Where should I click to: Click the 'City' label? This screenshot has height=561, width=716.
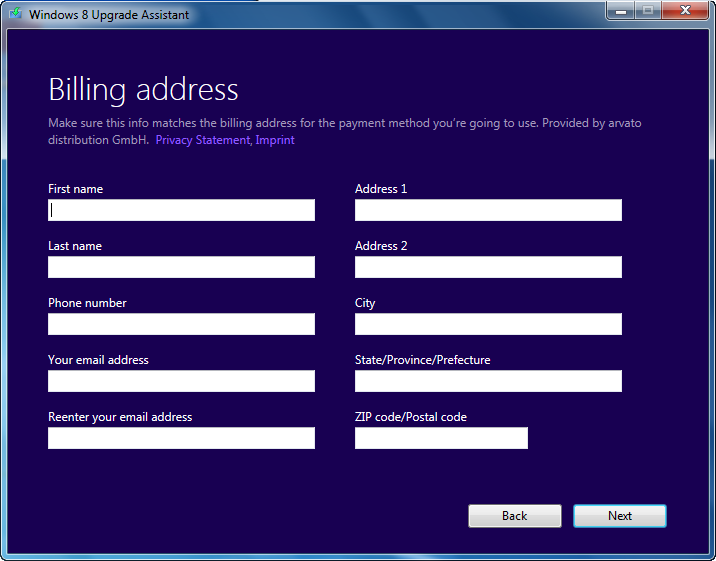365,304
